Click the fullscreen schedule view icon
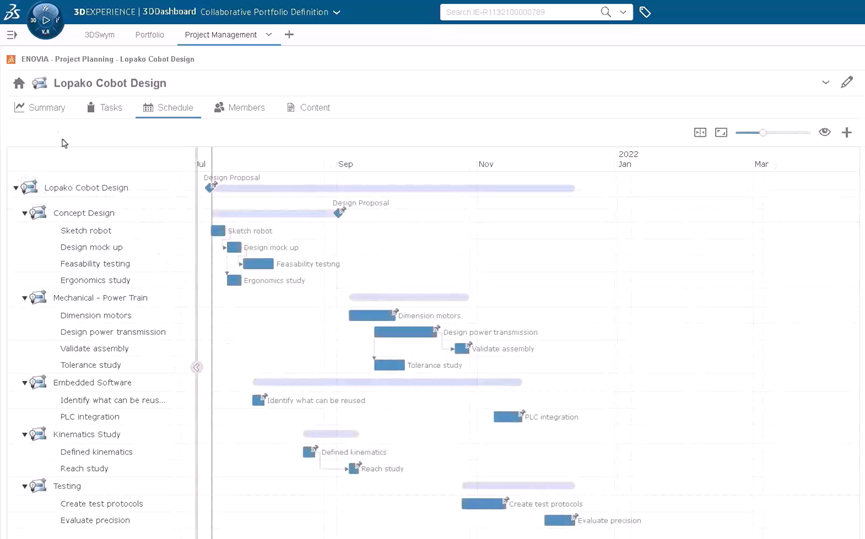865x539 pixels. [721, 132]
